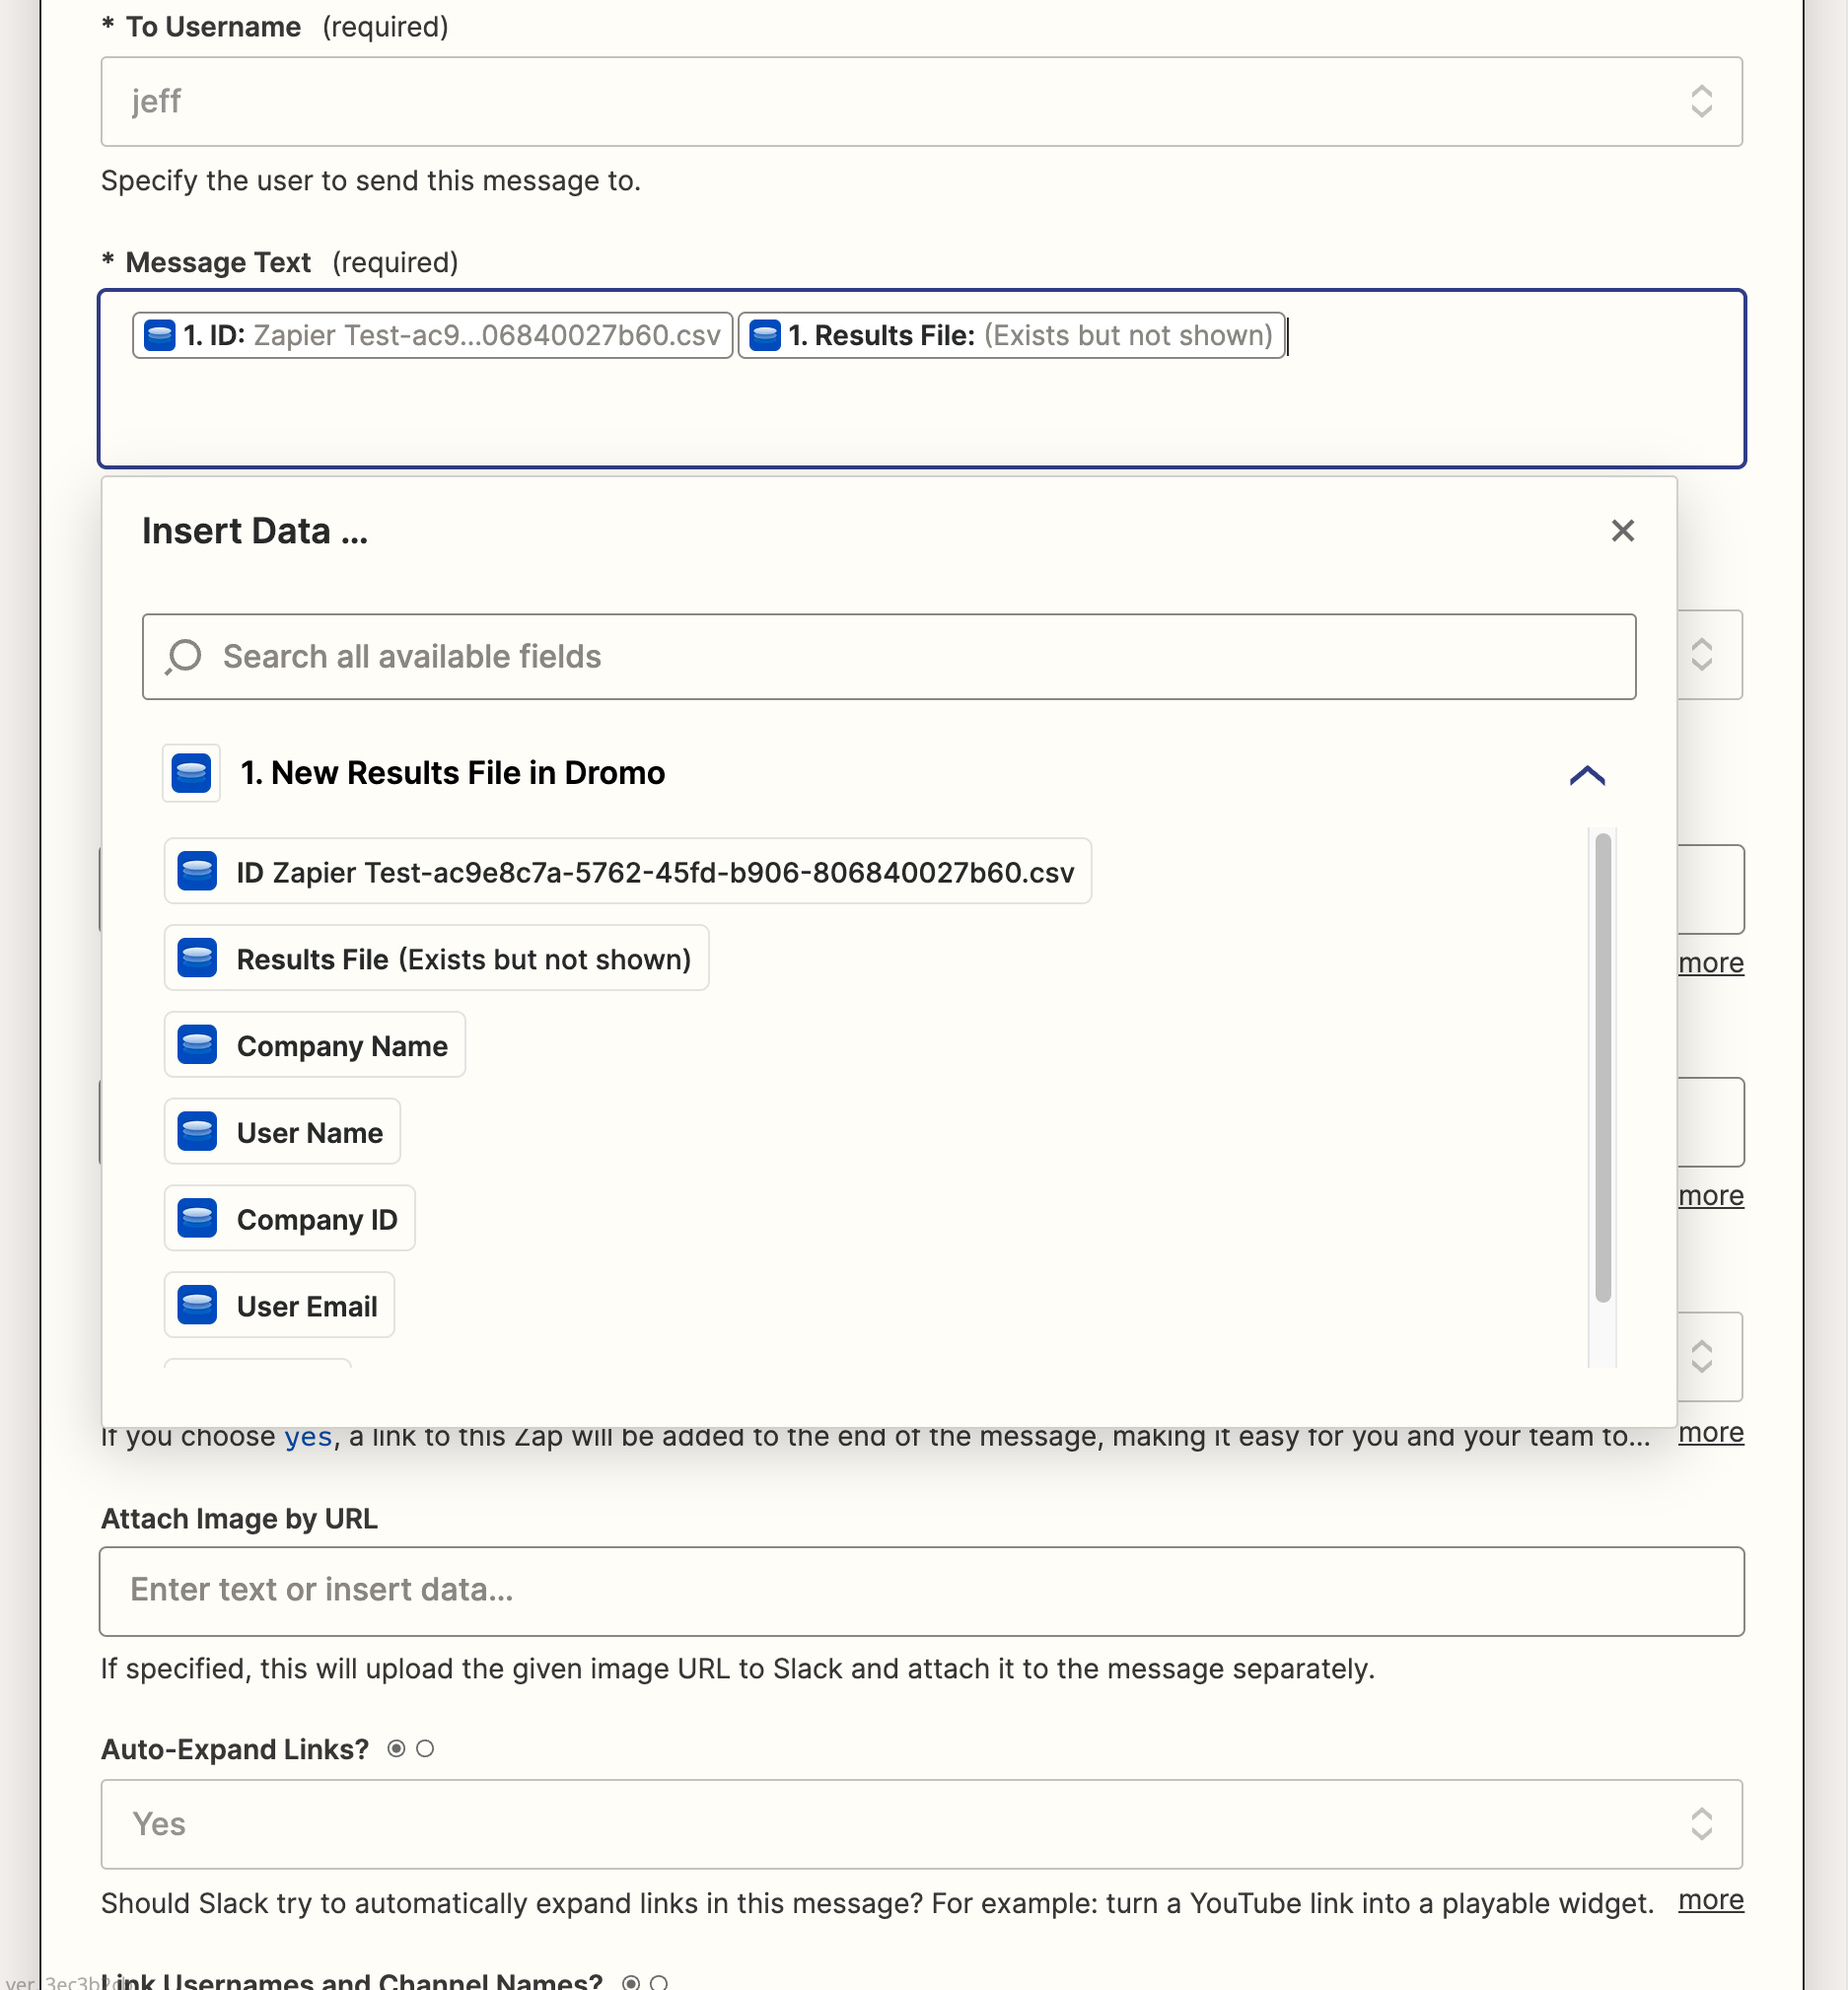Click the blue yes link in the Zap description
The height and width of the screenshot is (1990, 1848).
(x=308, y=1438)
